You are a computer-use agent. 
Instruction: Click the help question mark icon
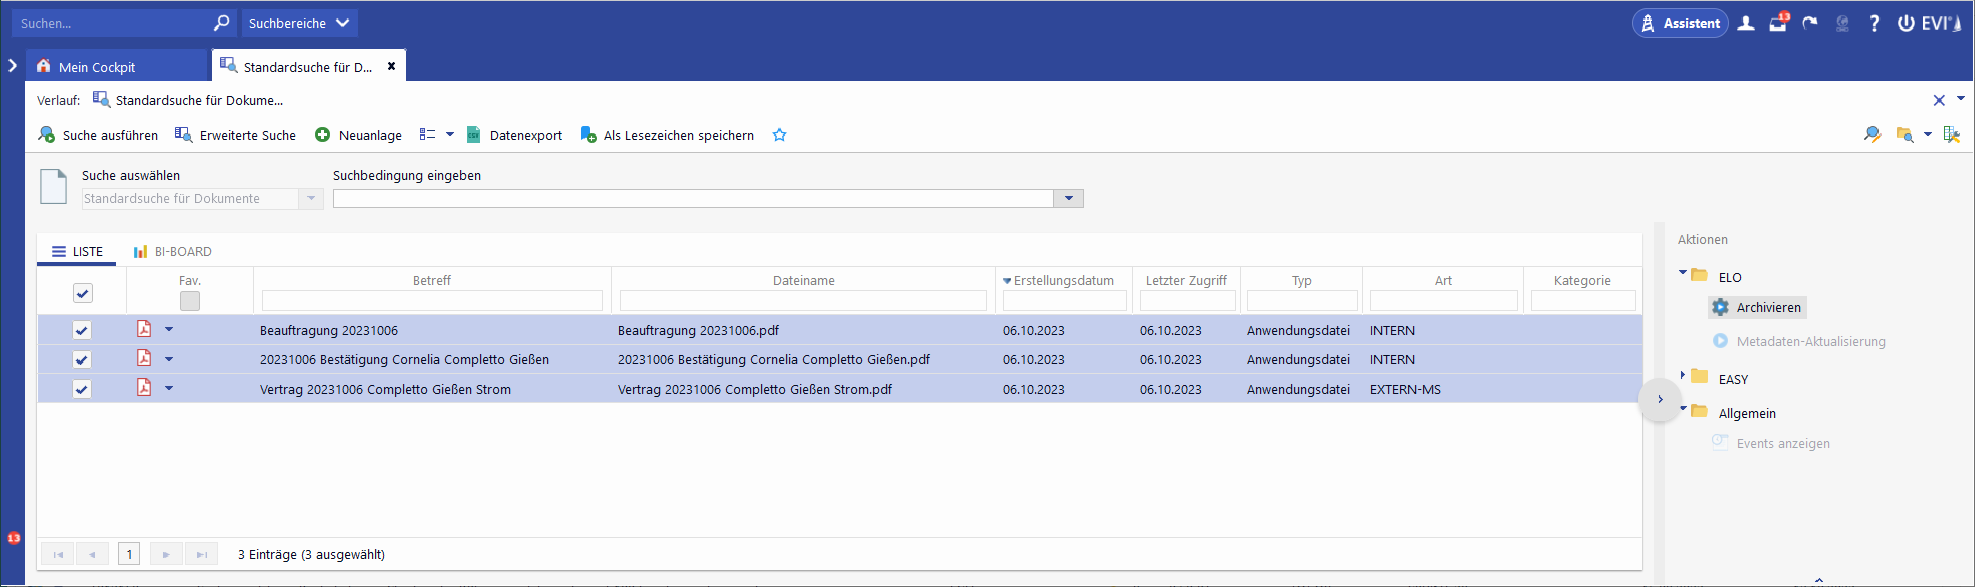[x=1874, y=23]
